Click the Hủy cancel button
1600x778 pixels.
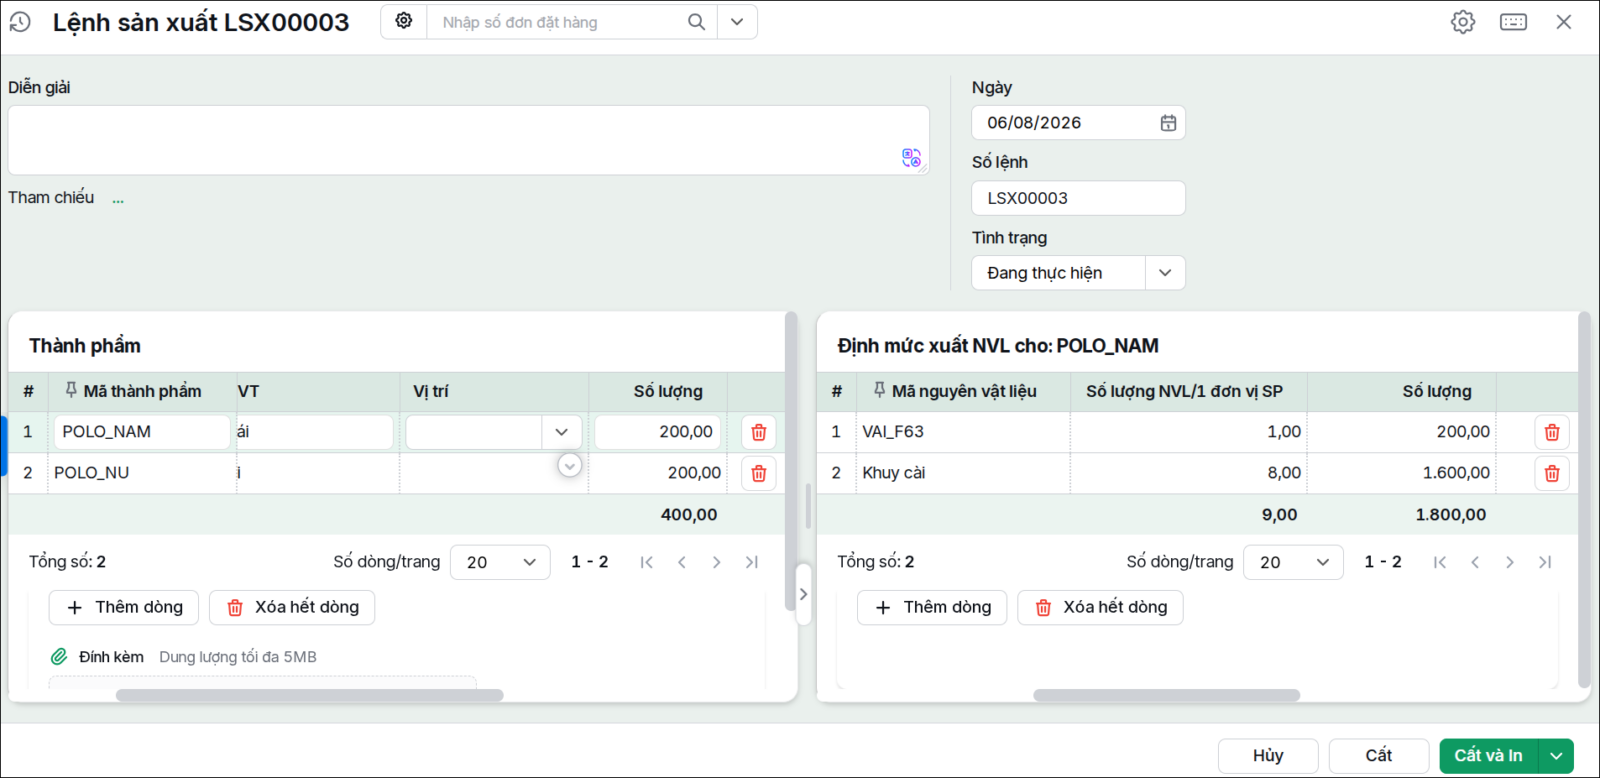coord(1268,756)
